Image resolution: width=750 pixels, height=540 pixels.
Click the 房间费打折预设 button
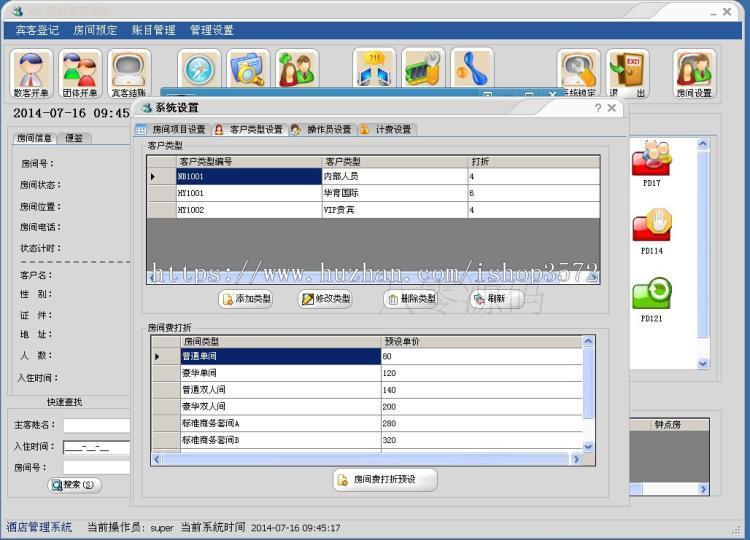point(385,479)
